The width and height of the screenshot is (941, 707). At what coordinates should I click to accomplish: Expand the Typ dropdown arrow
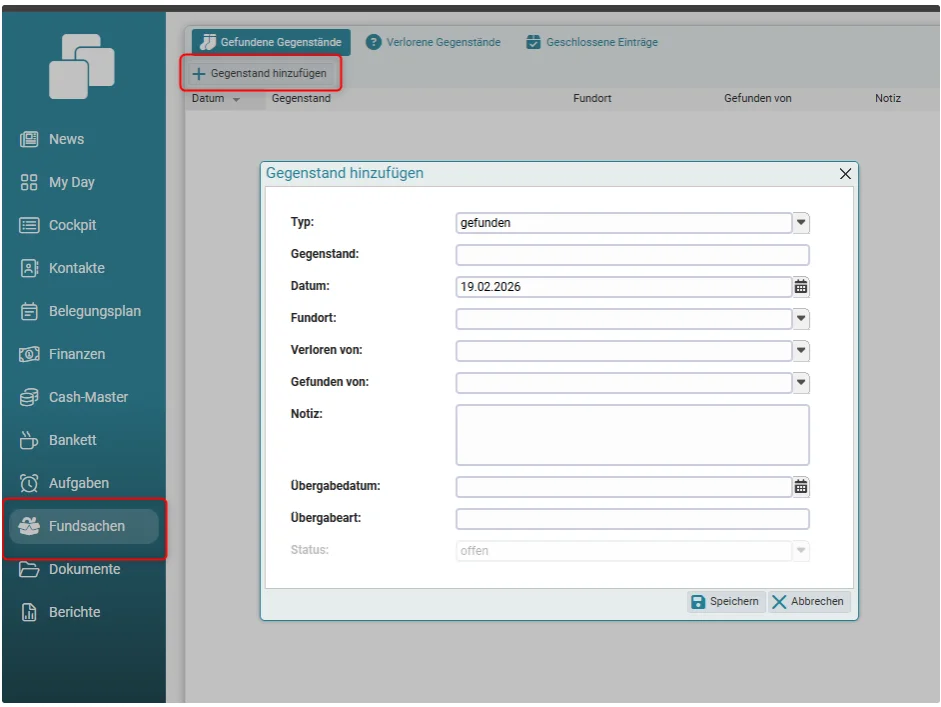(801, 223)
